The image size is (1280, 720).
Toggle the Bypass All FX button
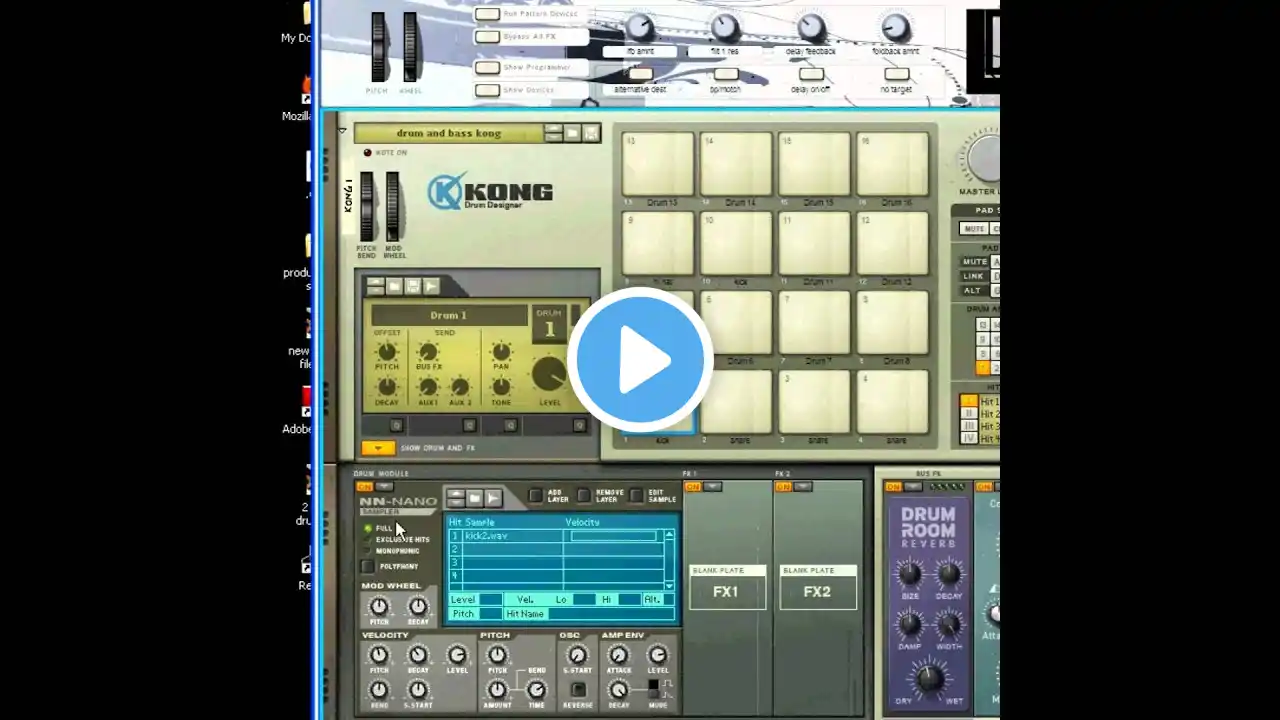click(x=487, y=37)
